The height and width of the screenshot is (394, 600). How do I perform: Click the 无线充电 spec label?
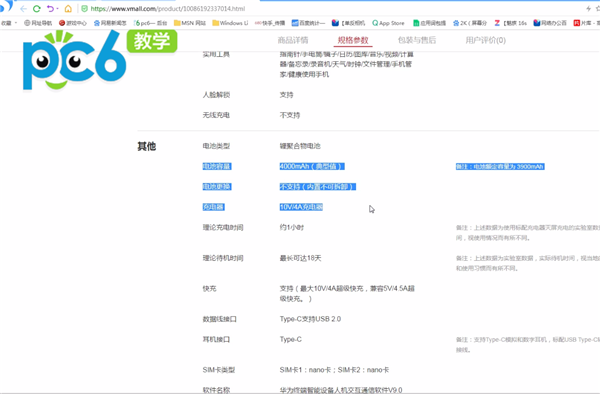(216, 115)
